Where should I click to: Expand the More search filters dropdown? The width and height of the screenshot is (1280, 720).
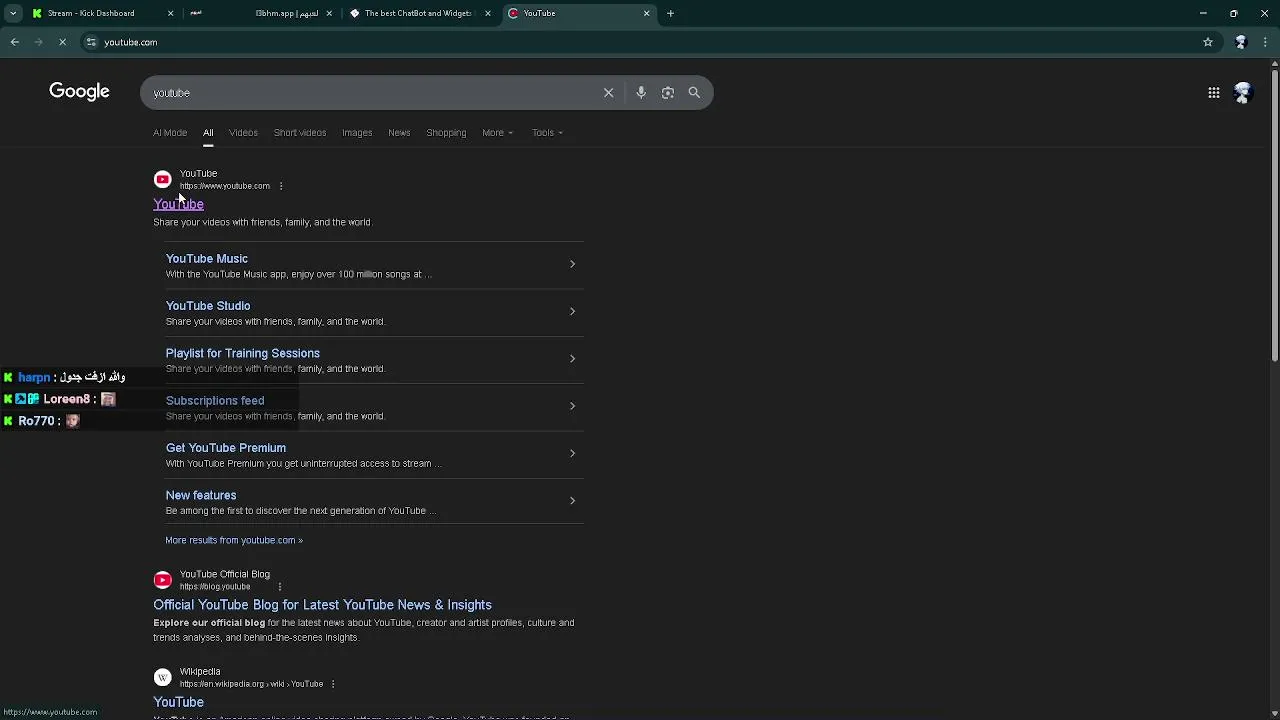tap(497, 132)
